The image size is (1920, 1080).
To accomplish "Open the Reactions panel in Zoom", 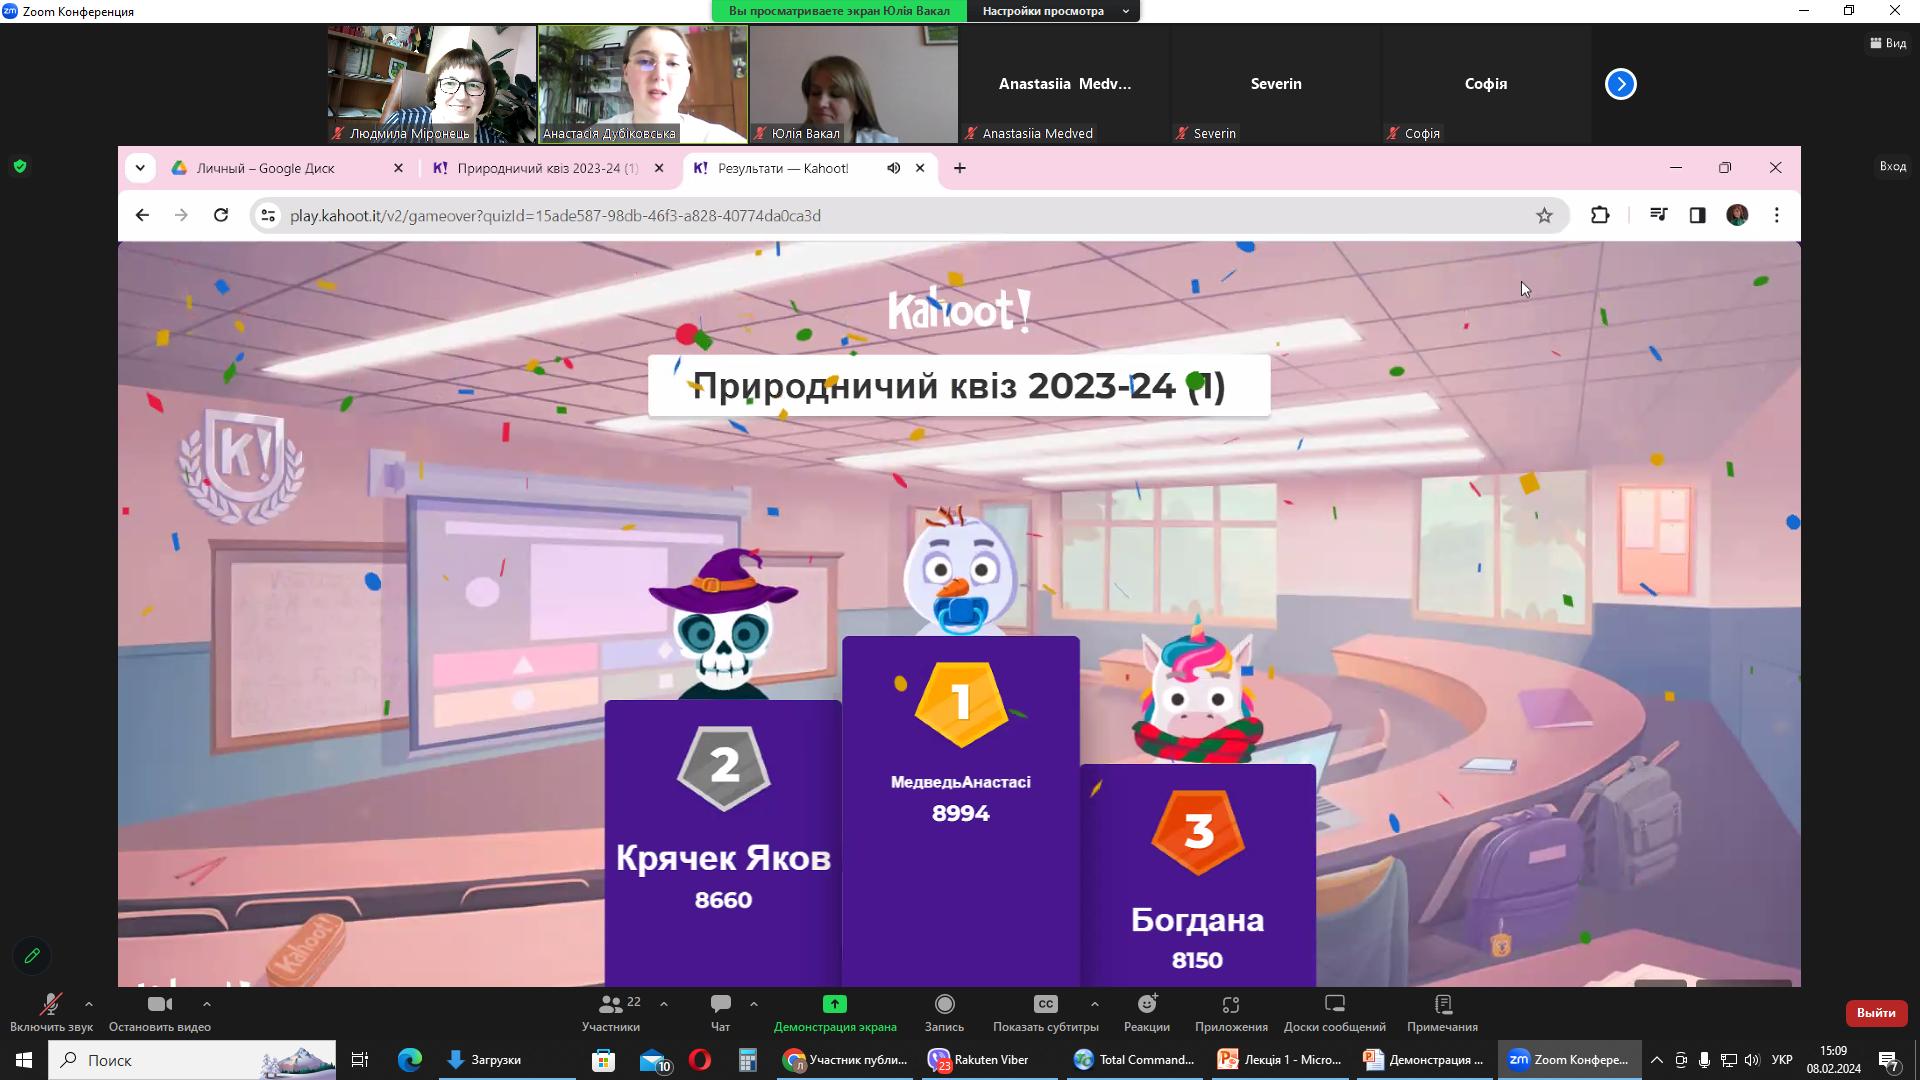I will pyautogui.click(x=1146, y=1012).
